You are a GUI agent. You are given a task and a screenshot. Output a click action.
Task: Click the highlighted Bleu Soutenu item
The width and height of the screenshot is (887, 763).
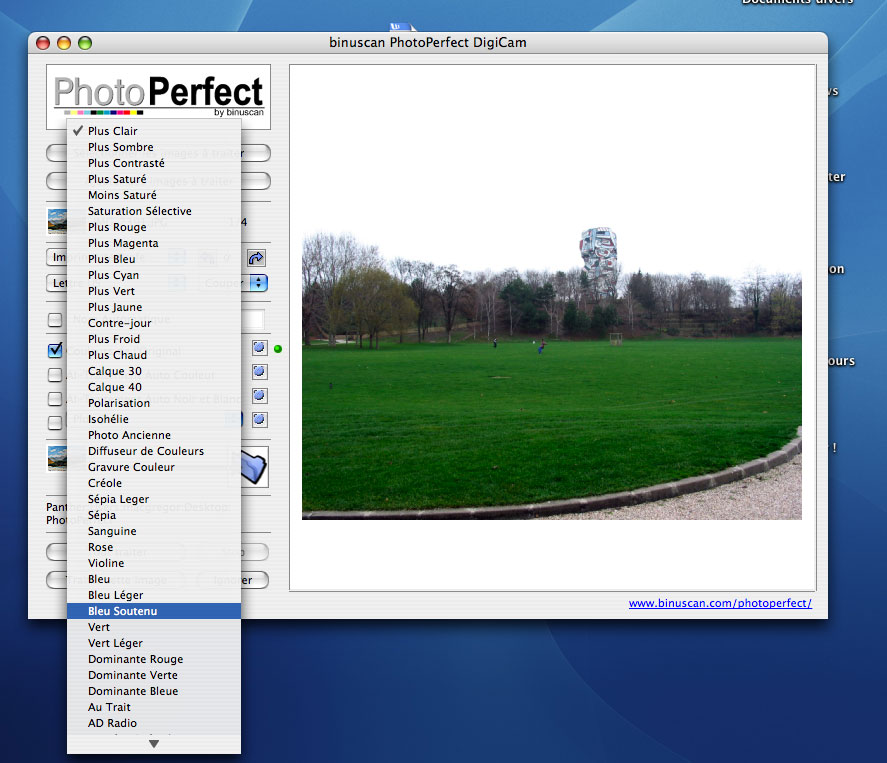pyautogui.click(x=154, y=611)
